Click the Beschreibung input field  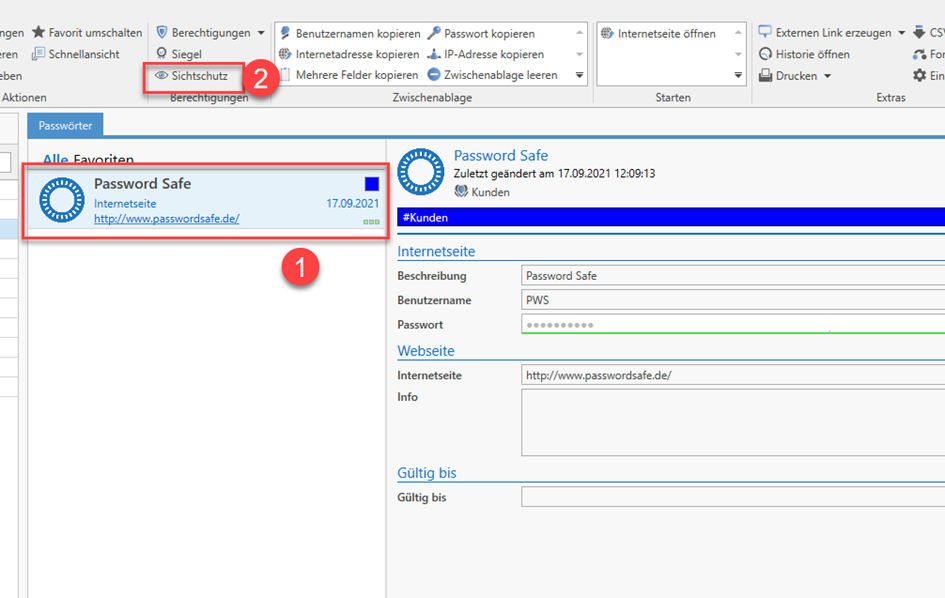(733, 275)
